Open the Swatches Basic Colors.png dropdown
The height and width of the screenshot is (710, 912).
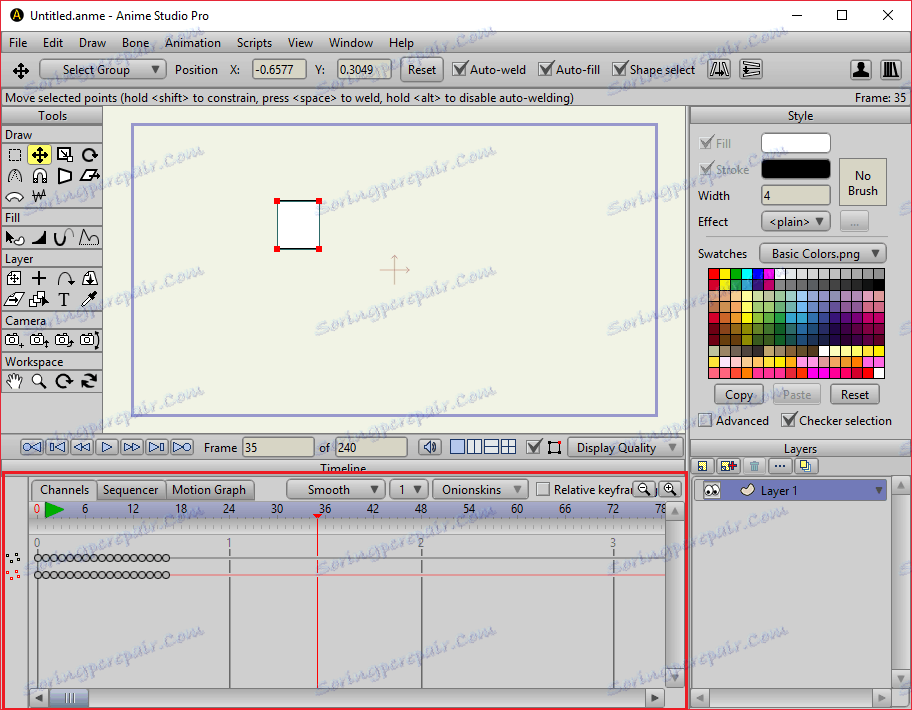point(823,254)
